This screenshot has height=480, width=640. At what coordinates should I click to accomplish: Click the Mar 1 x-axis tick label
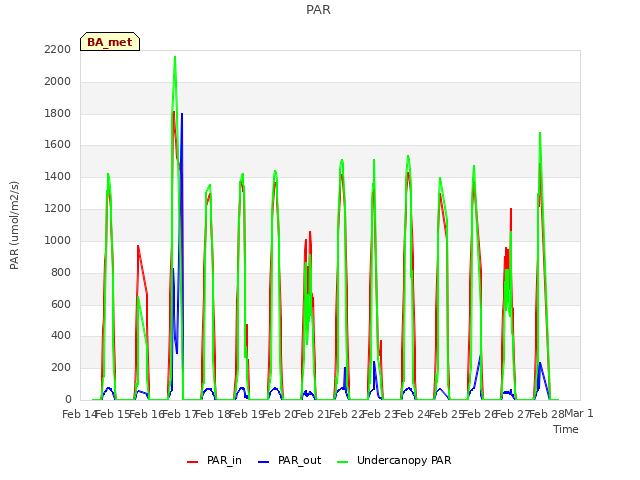[578, 413]
